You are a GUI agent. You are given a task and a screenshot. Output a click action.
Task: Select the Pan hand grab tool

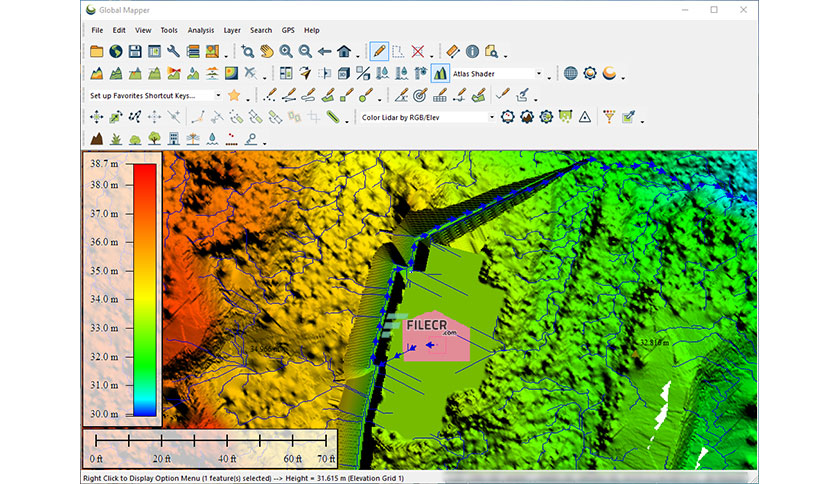266,51
